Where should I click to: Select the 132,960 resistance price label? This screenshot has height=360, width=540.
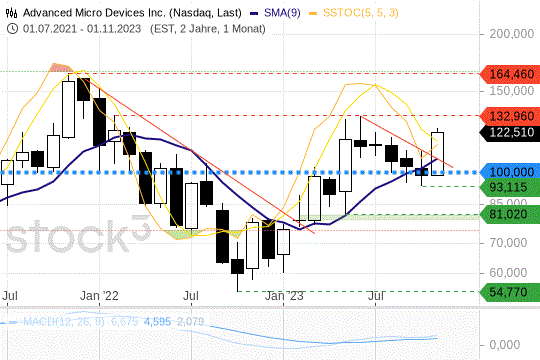(x=510, y=116)
